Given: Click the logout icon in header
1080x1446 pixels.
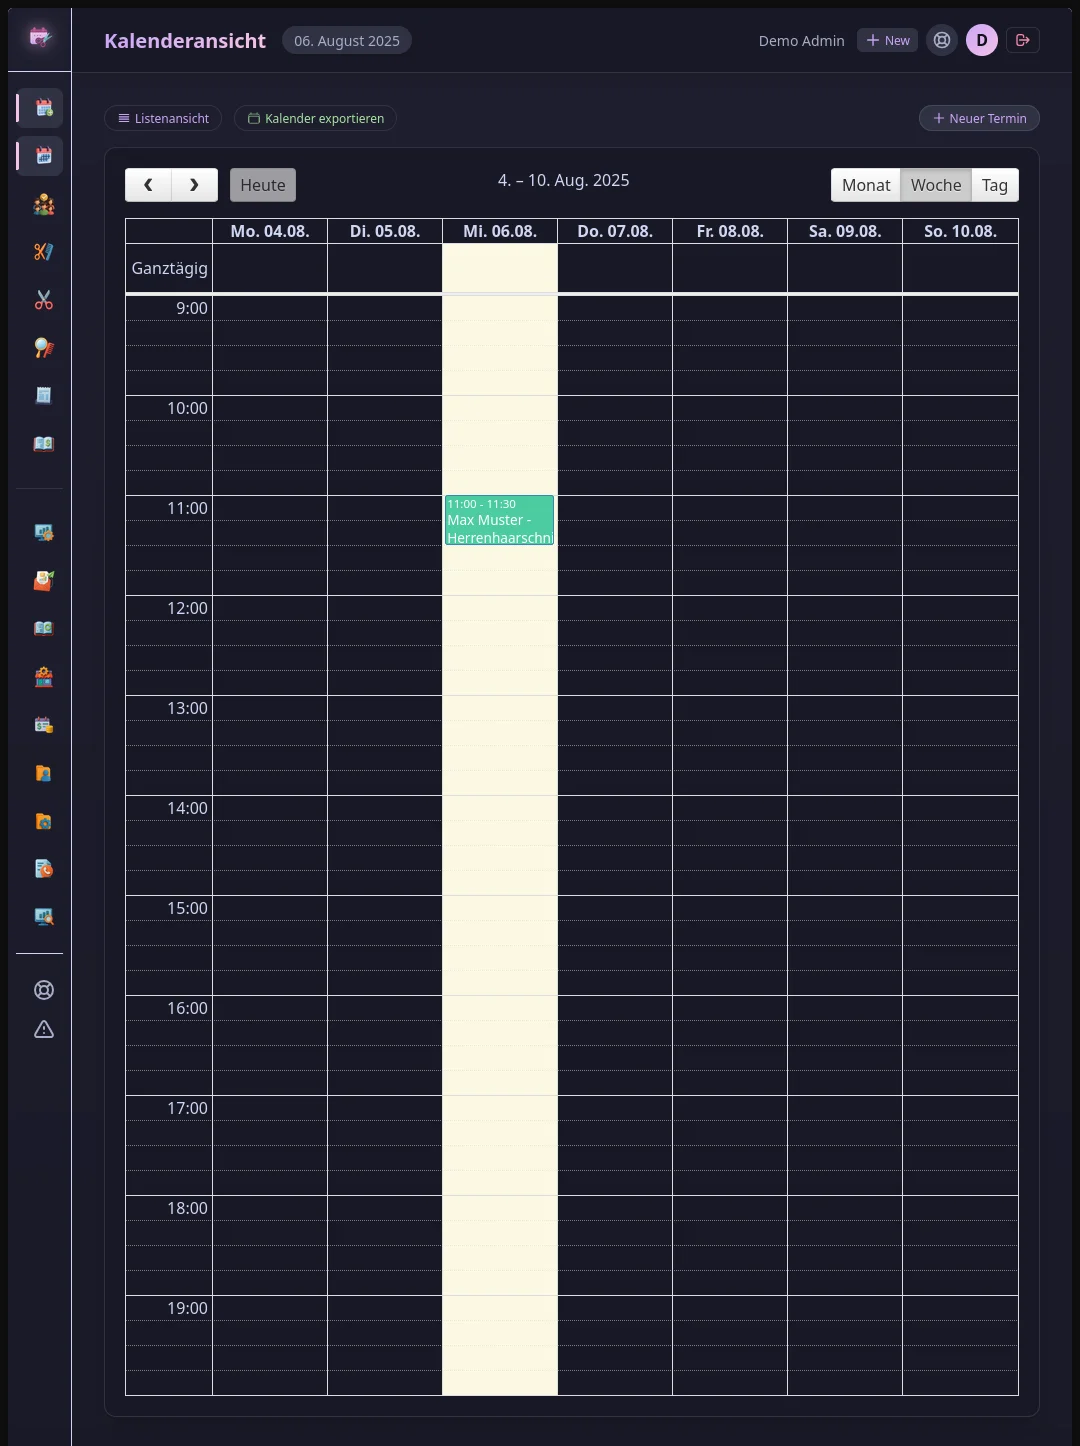Looking at the screenshot, I should pyautogui.click(x=1022, y=40).
